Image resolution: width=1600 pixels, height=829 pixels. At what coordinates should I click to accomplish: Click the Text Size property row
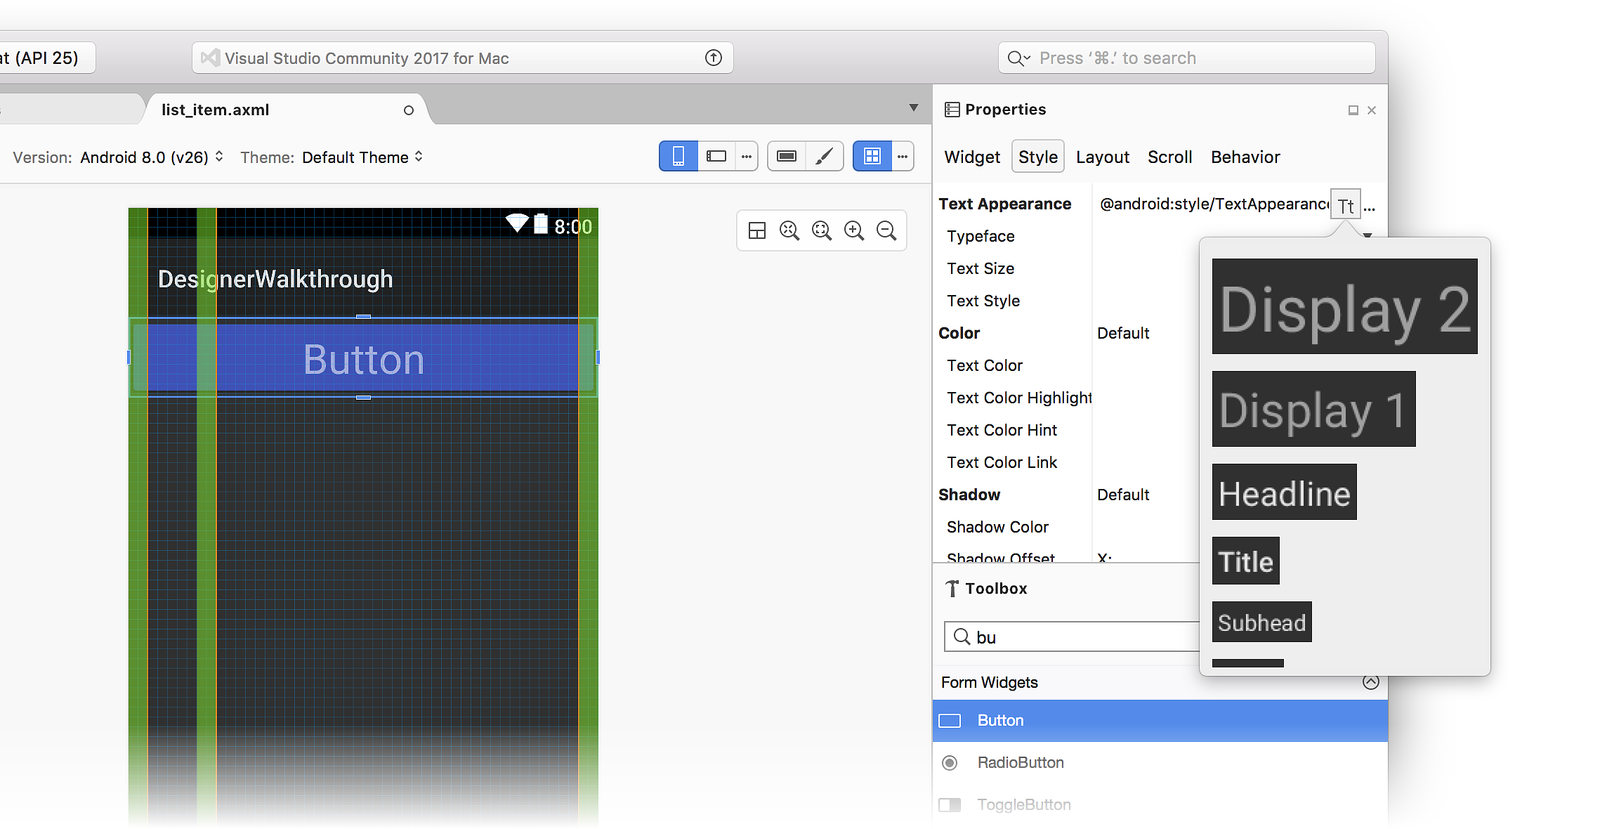(981, 268)
